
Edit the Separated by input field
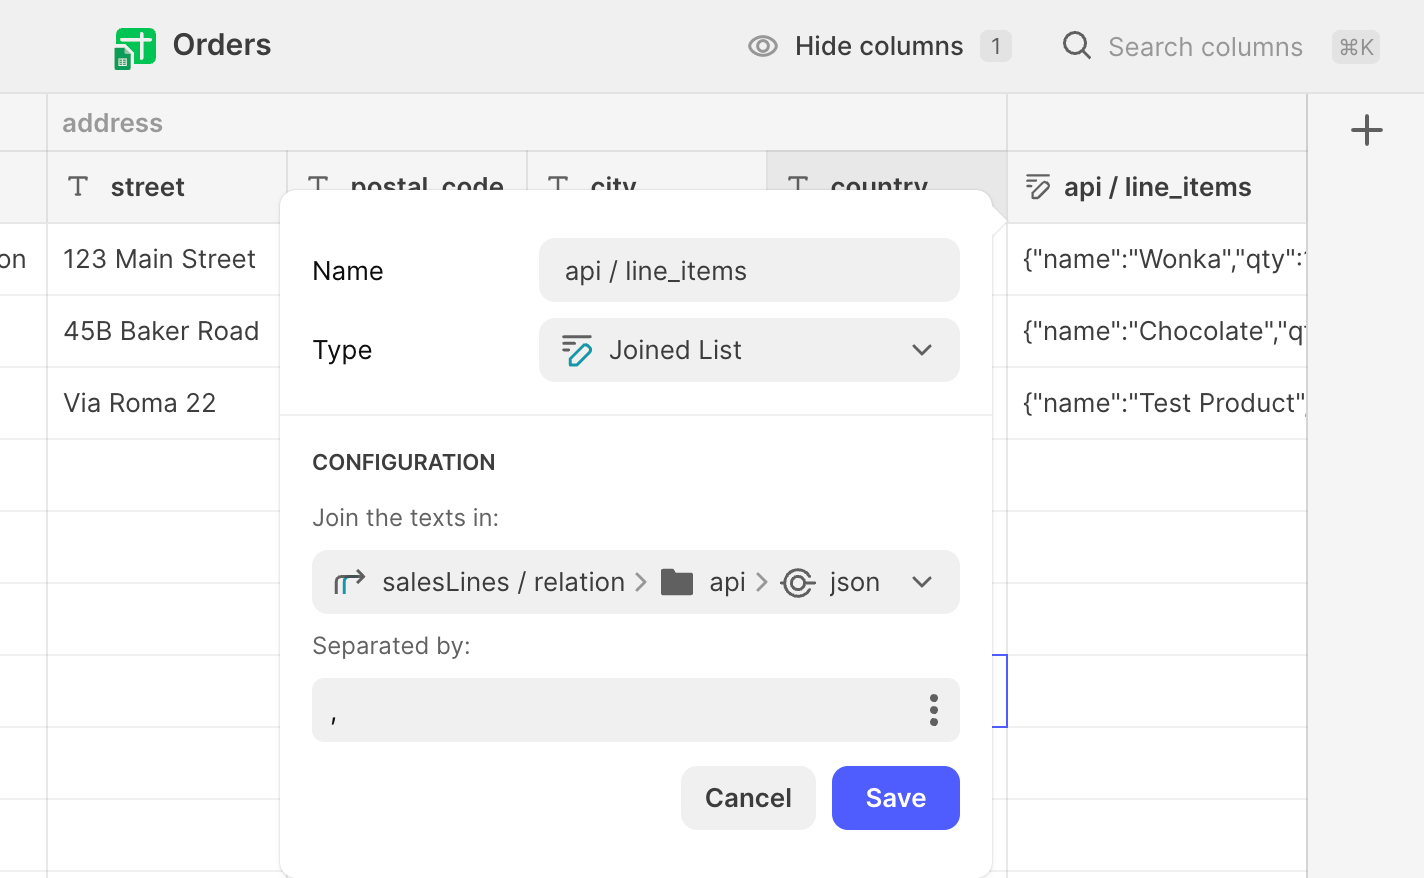tap(636, 710)
